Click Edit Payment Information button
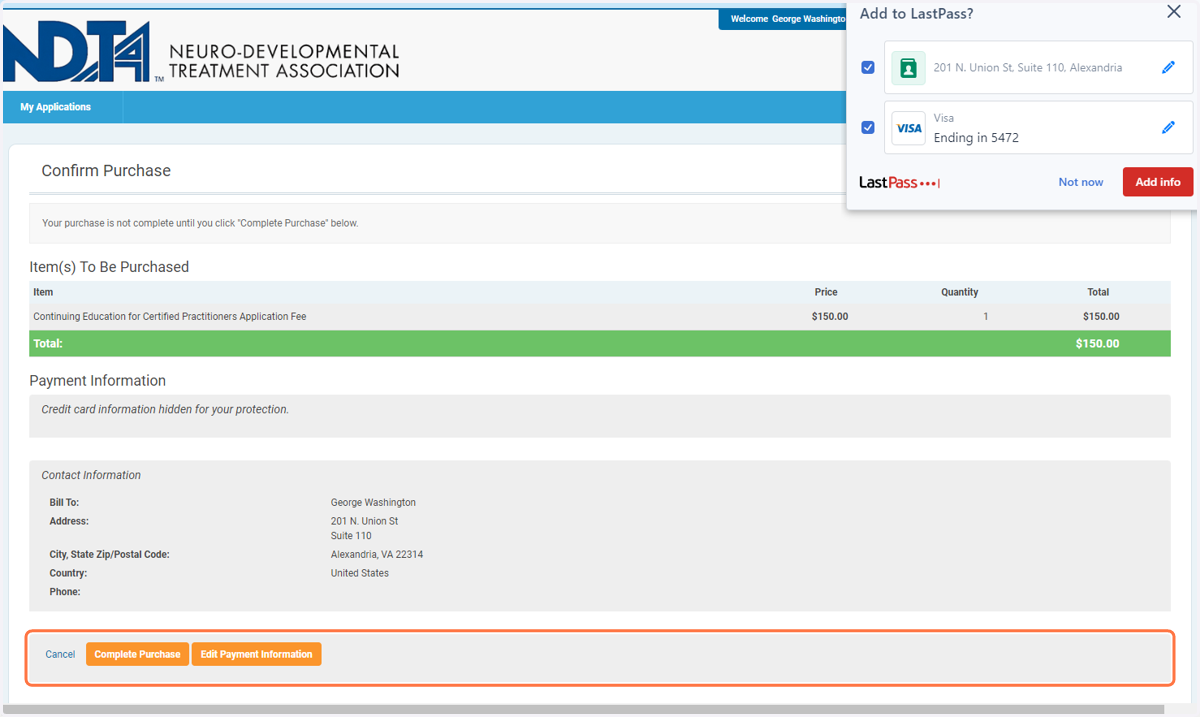Viewport: 1200px width, 717px height. point(256,654)
